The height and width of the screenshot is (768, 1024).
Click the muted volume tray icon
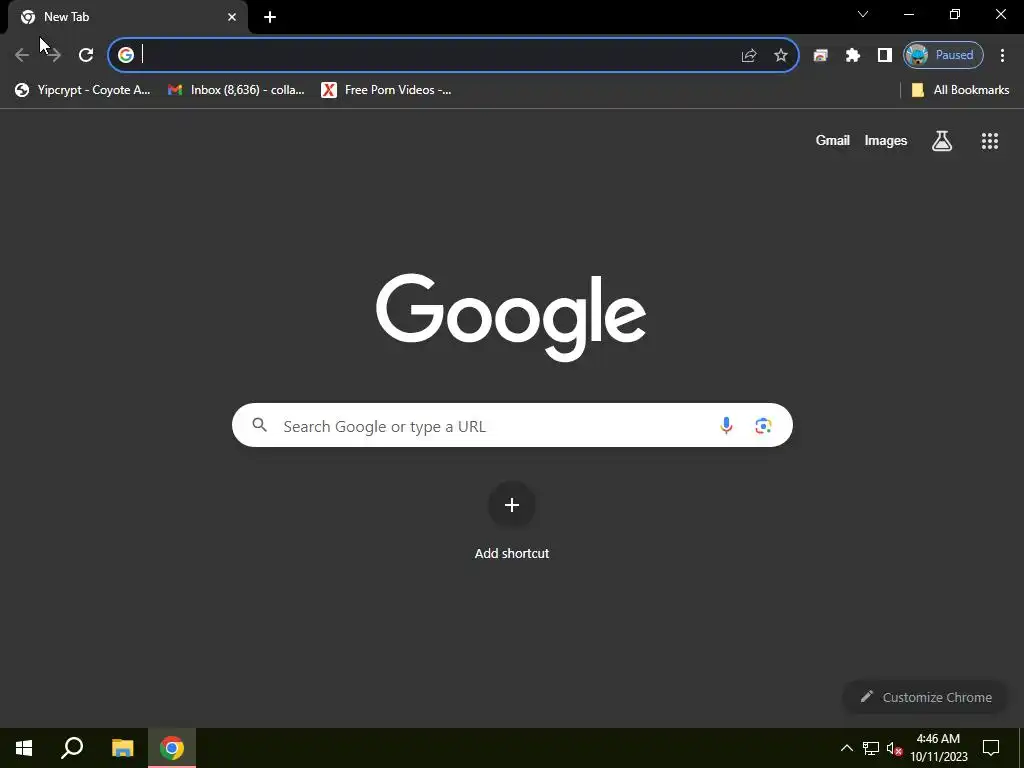tap(895, 748)
